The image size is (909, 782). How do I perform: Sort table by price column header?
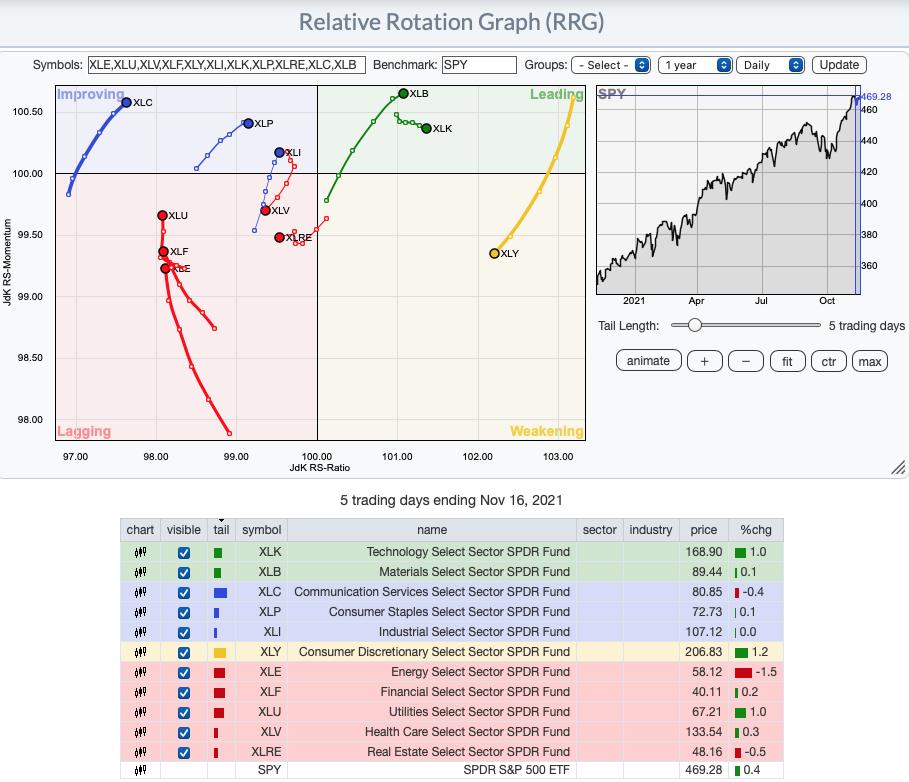[704, 530]
